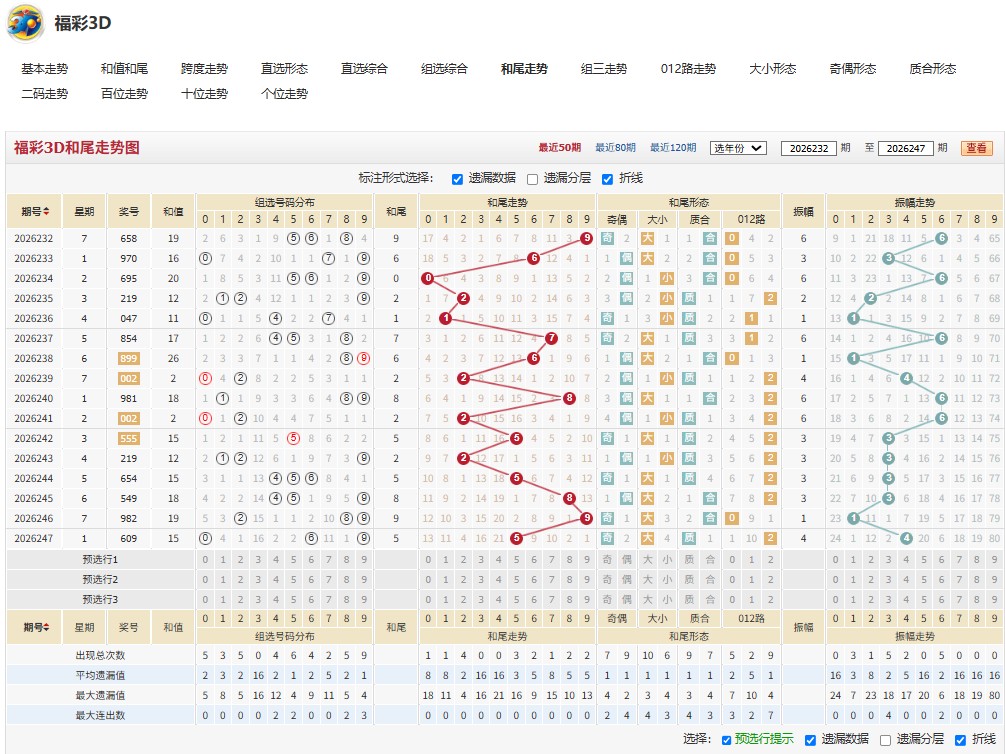Click 最大遗漏值 row label

(101, 695)
